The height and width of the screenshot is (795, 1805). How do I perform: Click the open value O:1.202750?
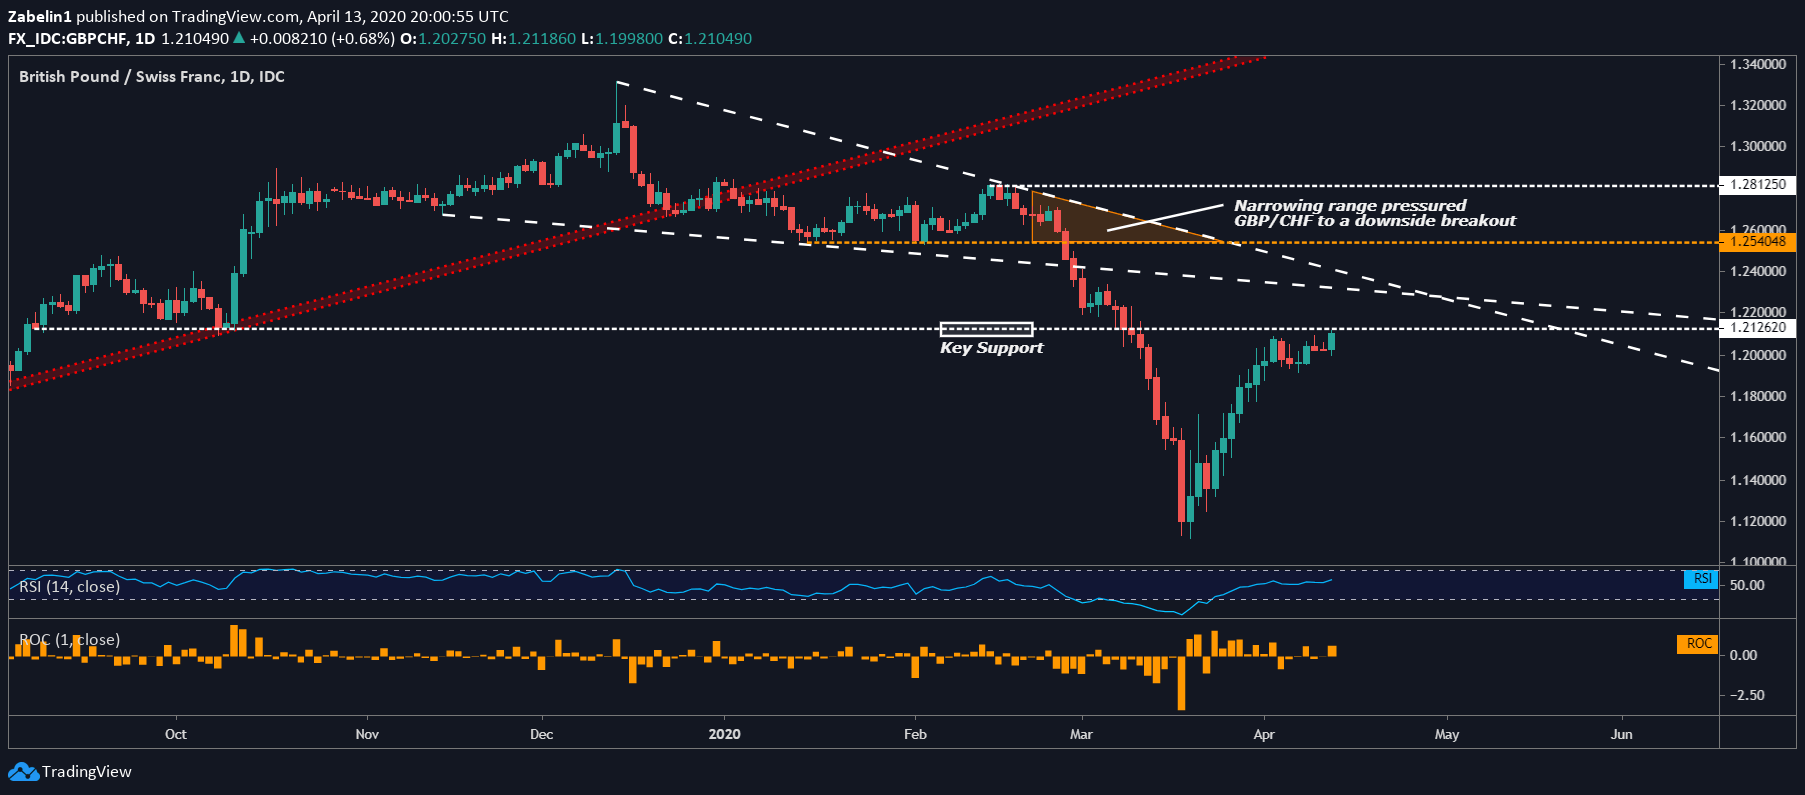coord(443,38)
